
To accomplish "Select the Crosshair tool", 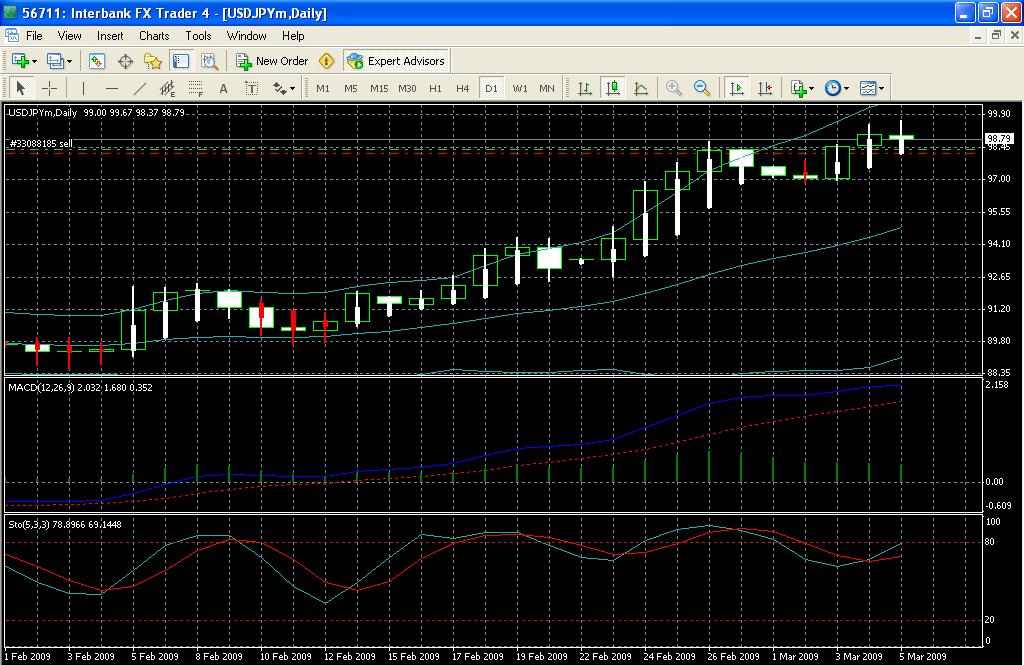I will [48, 88].
